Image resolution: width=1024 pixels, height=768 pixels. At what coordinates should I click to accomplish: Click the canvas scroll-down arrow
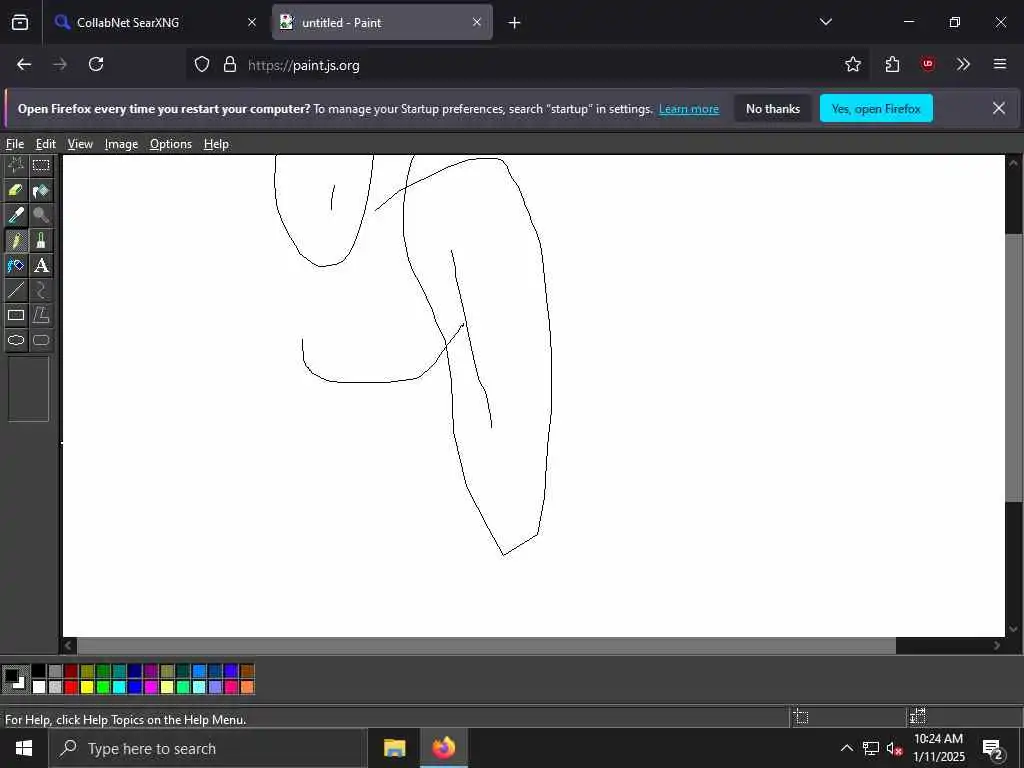point(1014,629)
